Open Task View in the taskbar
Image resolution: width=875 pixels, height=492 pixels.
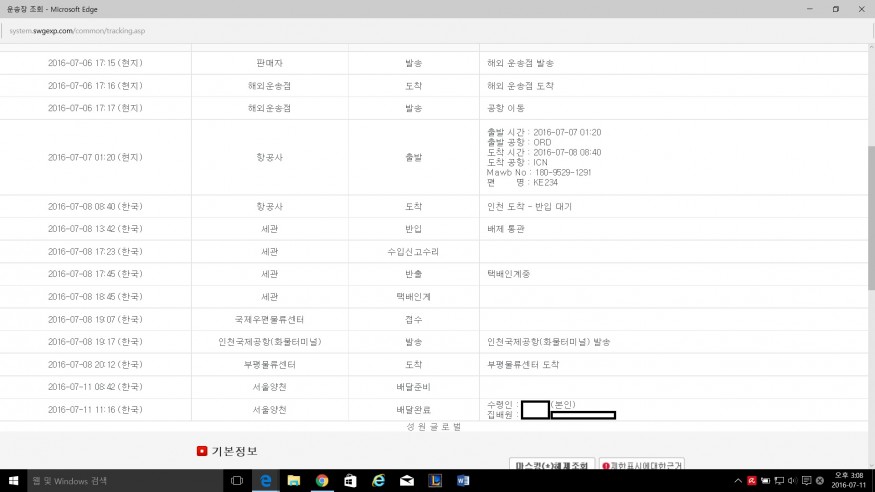237,480
